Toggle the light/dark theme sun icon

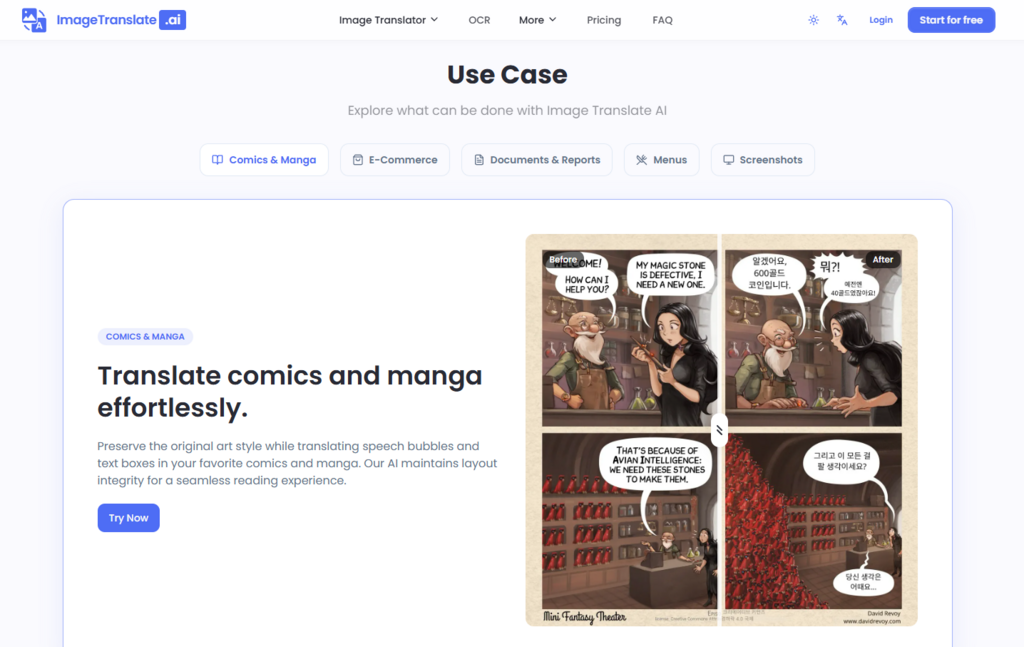point(813,20)
